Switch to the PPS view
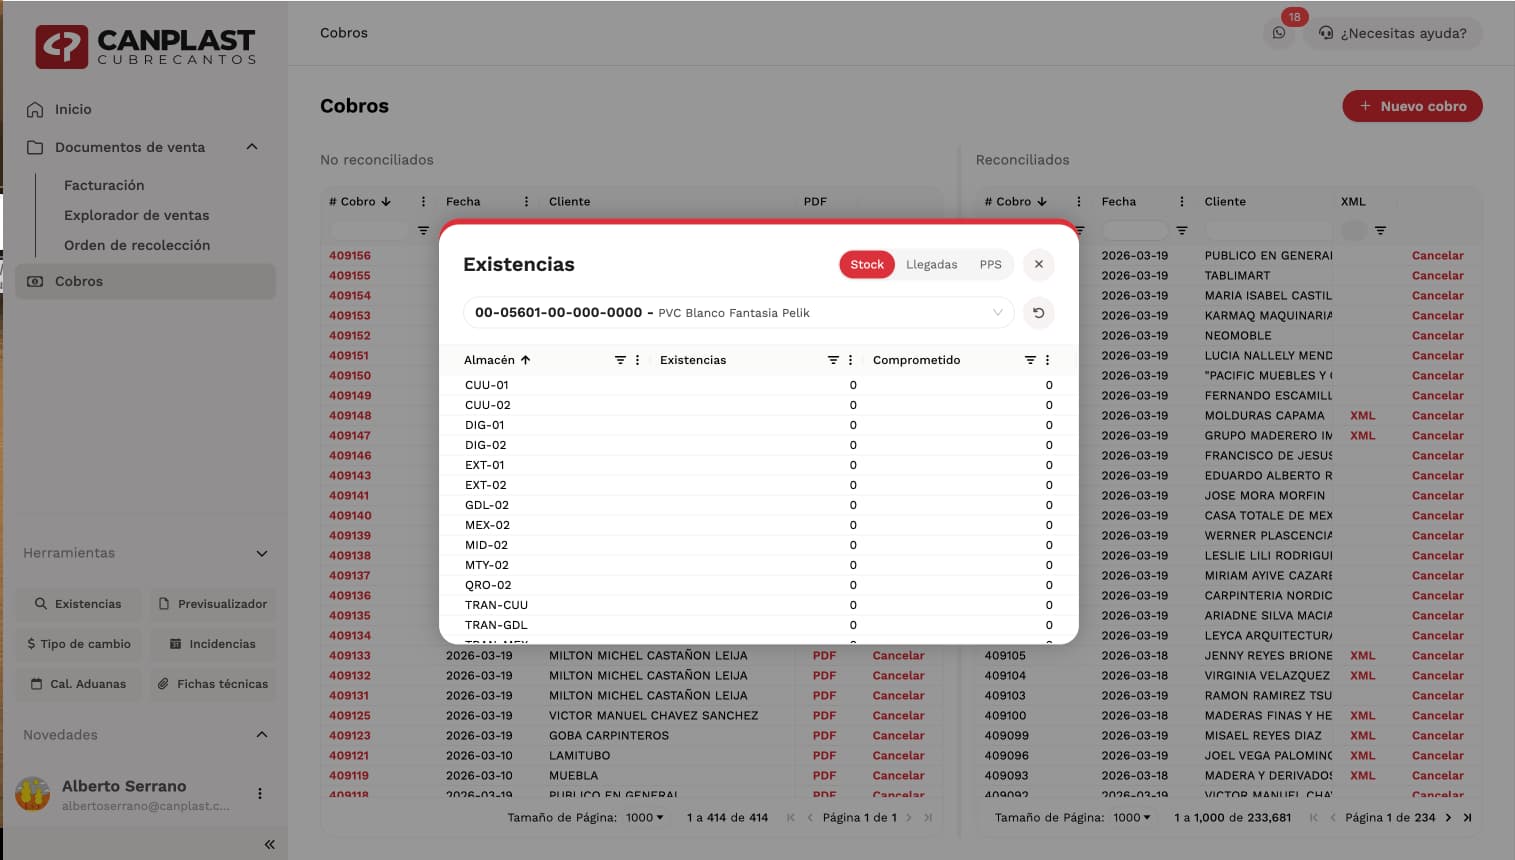The height and width of the screenshot is (860, 1515). tap(990, 264)
